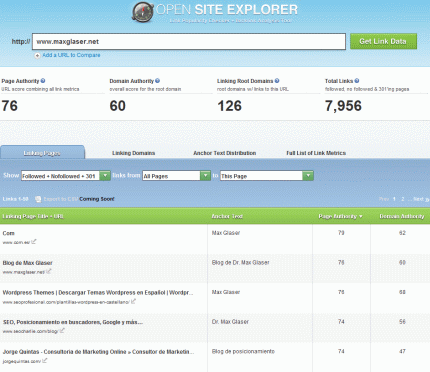Open external link icon for seocharlie.com/blog
The image size is (430, 372).
[62, 331]
